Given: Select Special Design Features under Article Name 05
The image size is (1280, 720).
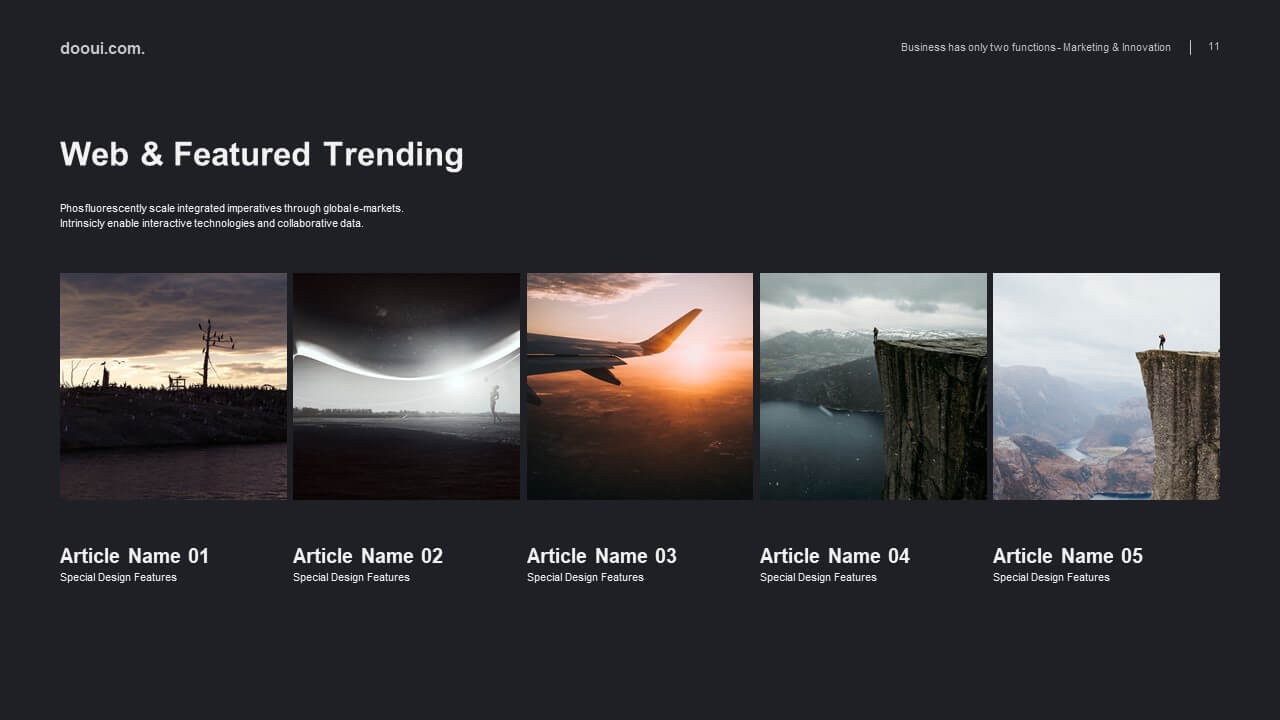Looking at the screenshot, I should coord(1051,577).
